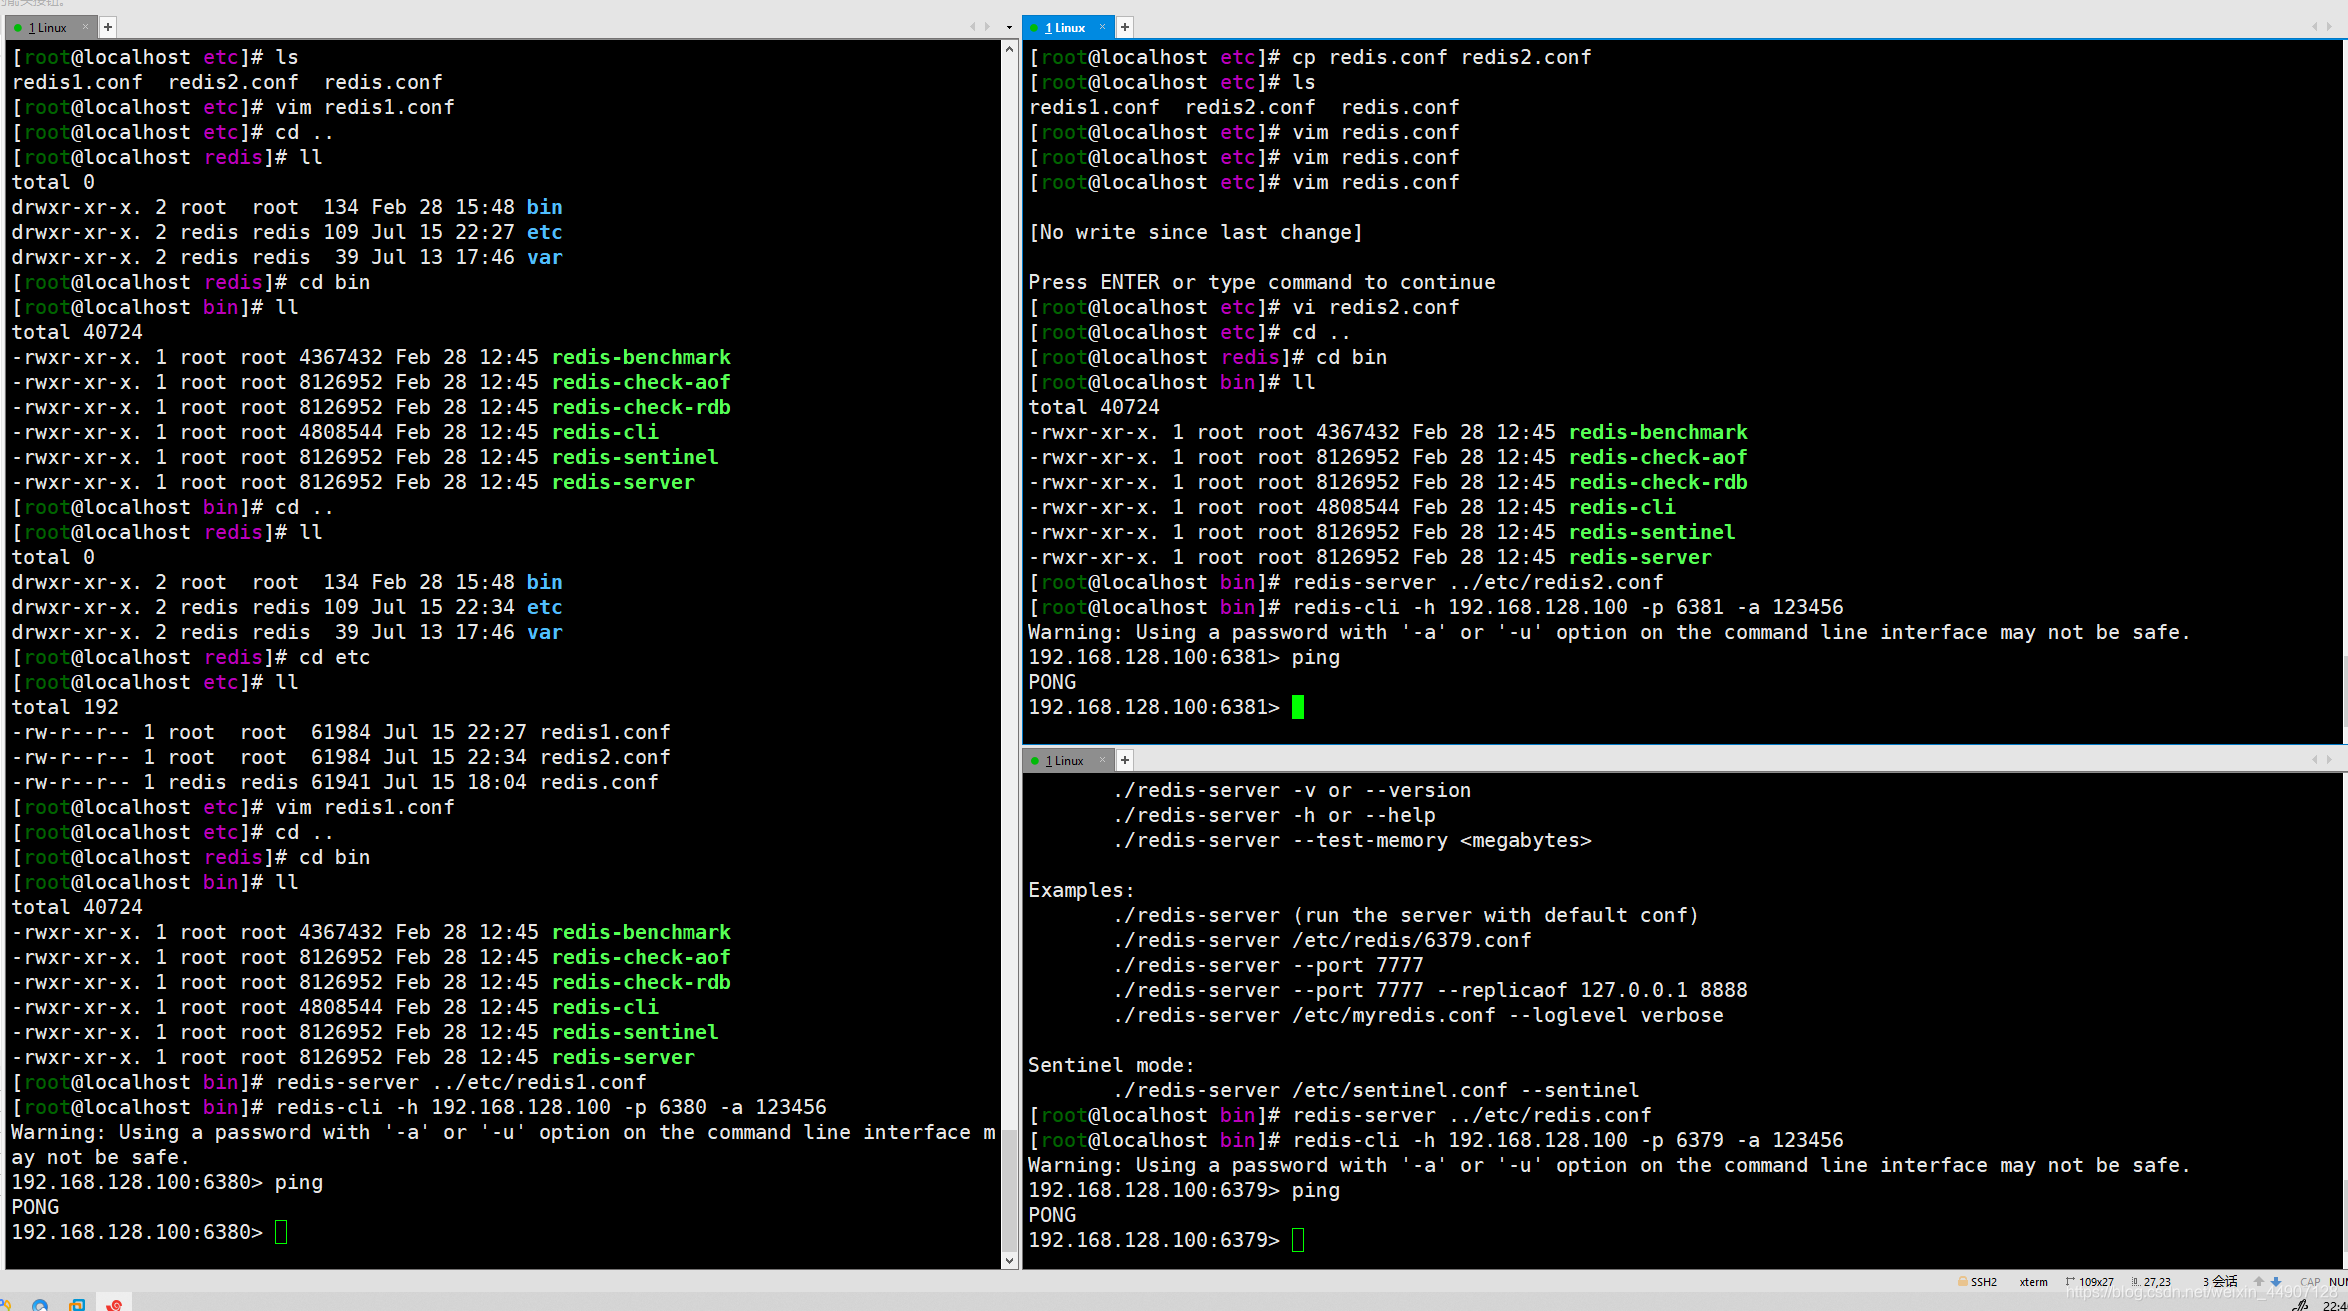The height and width of the screenshot is (1311, 2348).
Task: Click 'Examples:' heading in the bottom-right pane
Action: [x=1081, y=890]
